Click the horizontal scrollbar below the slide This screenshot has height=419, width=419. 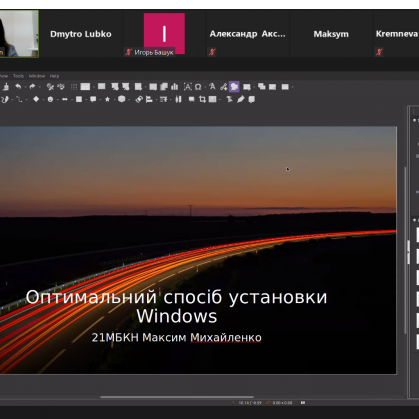[177, 397]
